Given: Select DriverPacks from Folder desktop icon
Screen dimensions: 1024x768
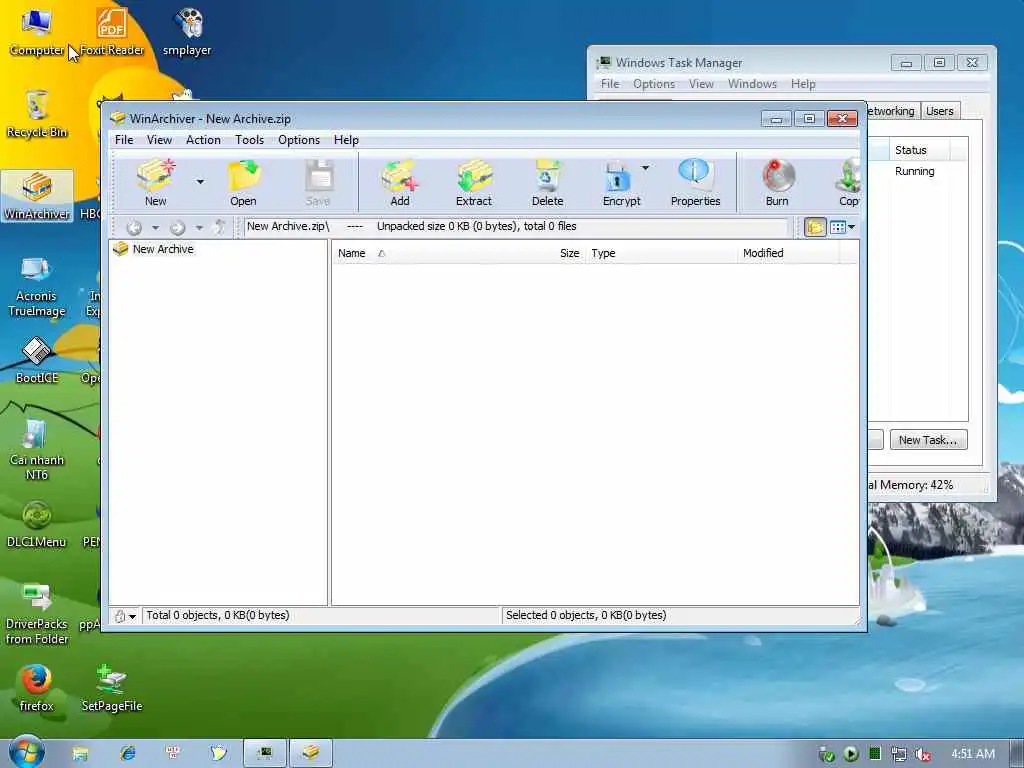Looking at the screenshot, I should coord(37,614).
